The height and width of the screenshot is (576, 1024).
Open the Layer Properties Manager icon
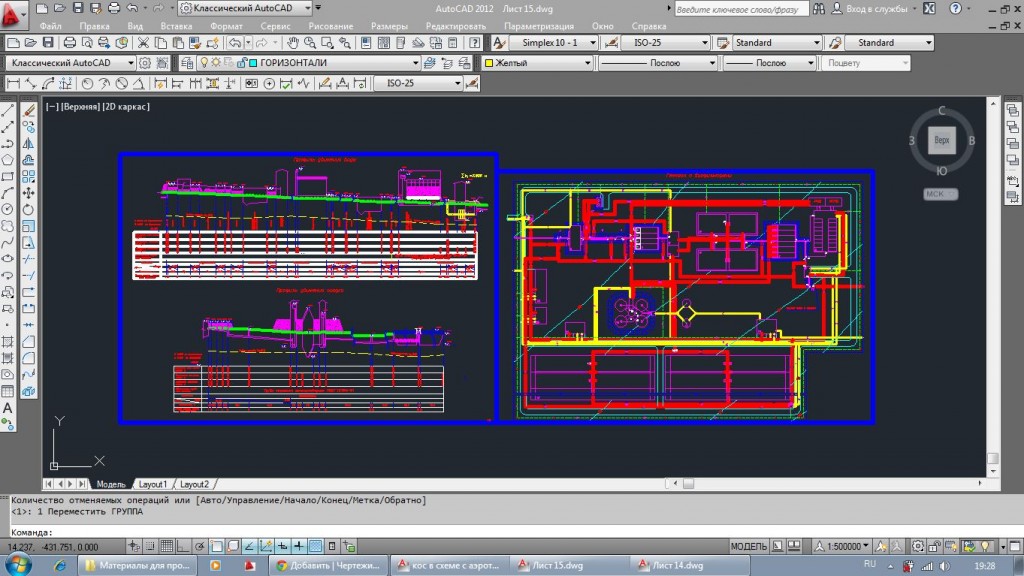point(187,63)
